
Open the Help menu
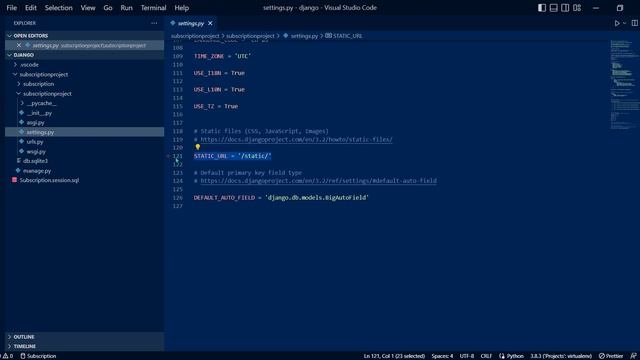[182, 8]
